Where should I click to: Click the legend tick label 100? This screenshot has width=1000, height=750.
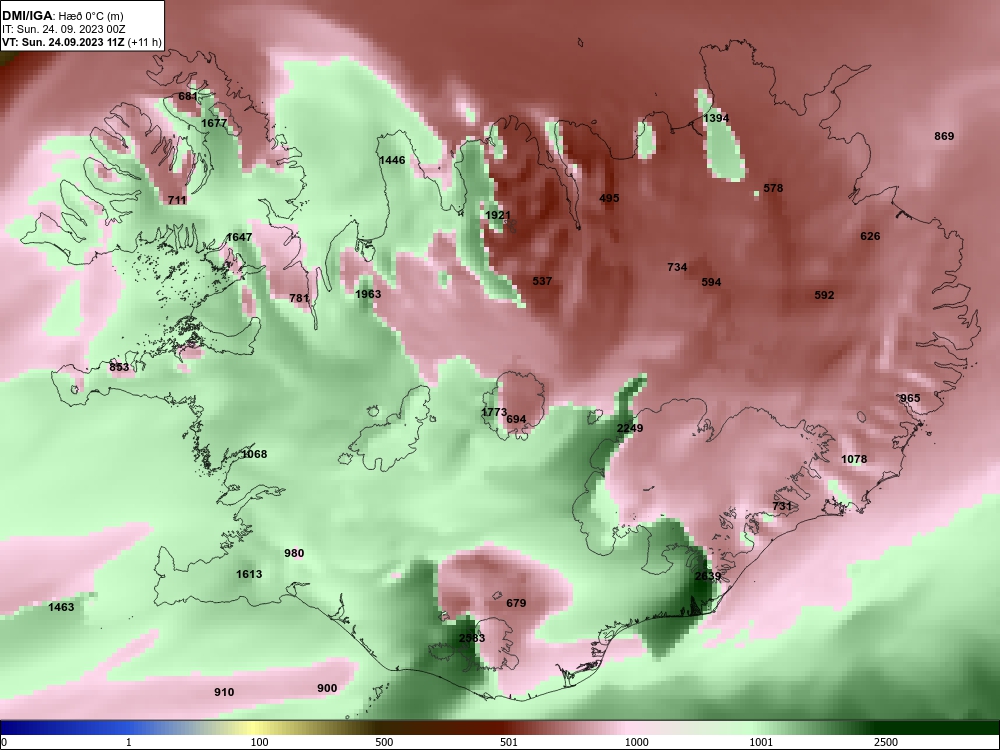click(259, 742)
